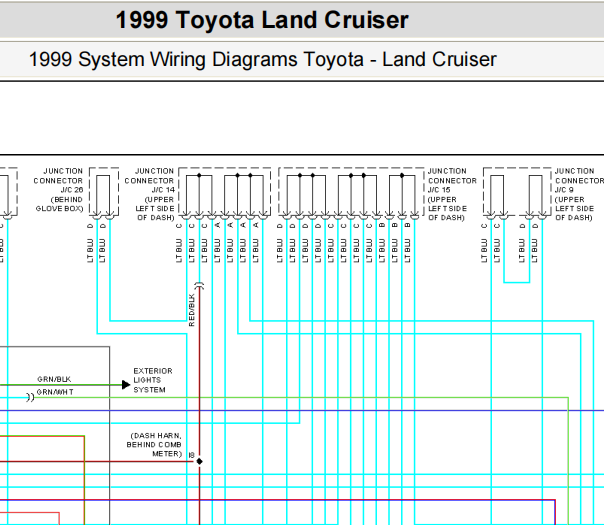Click the black arrow pointing to Exterior Lights System

point(126,384)
